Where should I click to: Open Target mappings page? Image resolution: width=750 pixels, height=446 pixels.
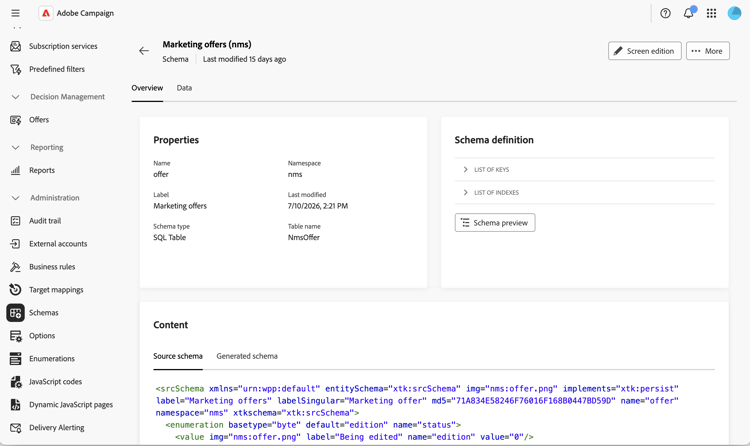(x=56, y=290)
